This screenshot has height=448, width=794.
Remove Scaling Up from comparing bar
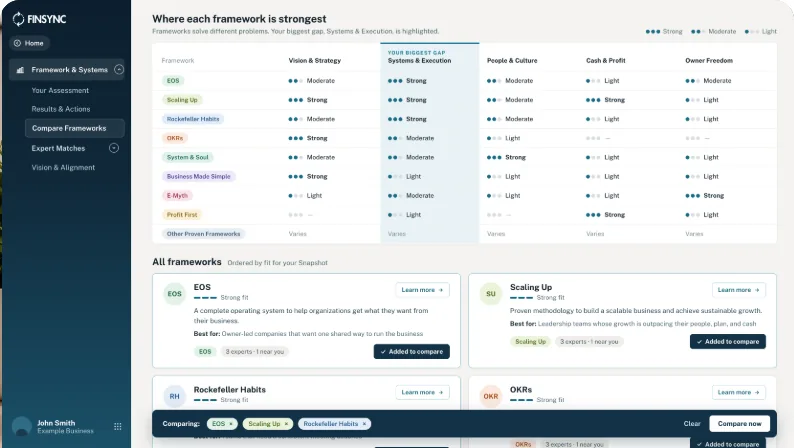pos(286,424)
